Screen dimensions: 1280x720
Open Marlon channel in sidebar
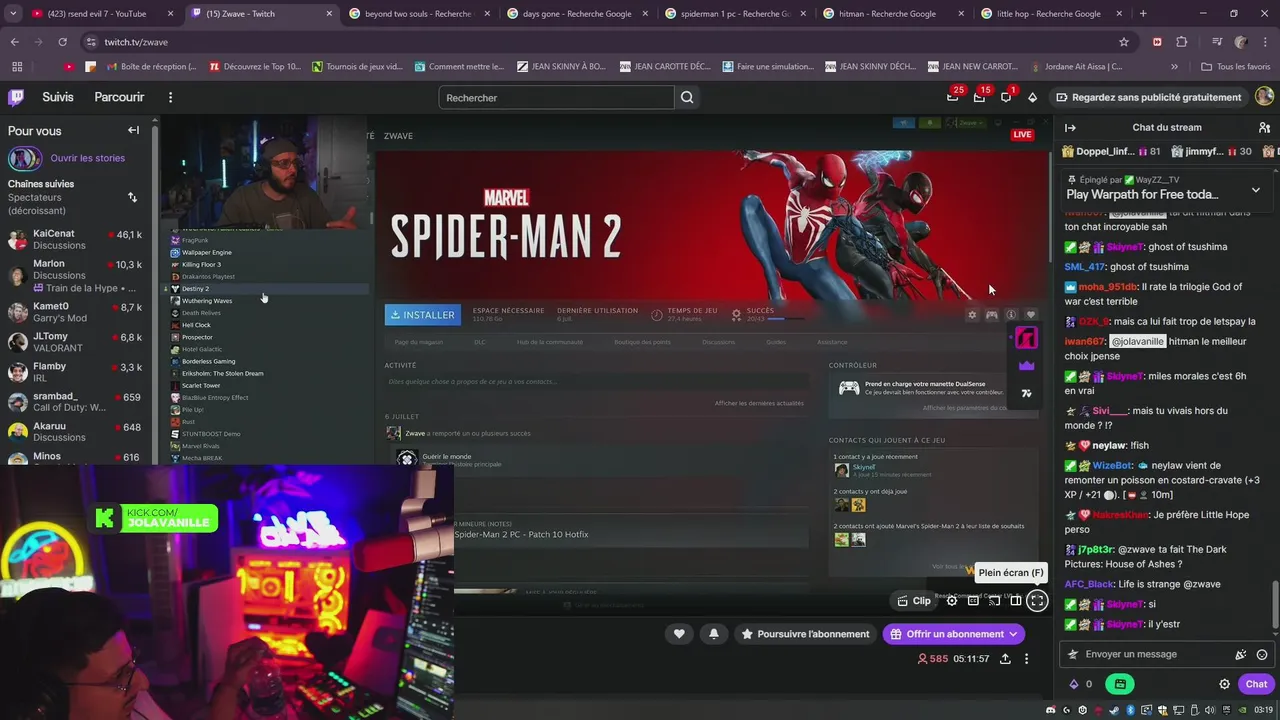point(75,275)
